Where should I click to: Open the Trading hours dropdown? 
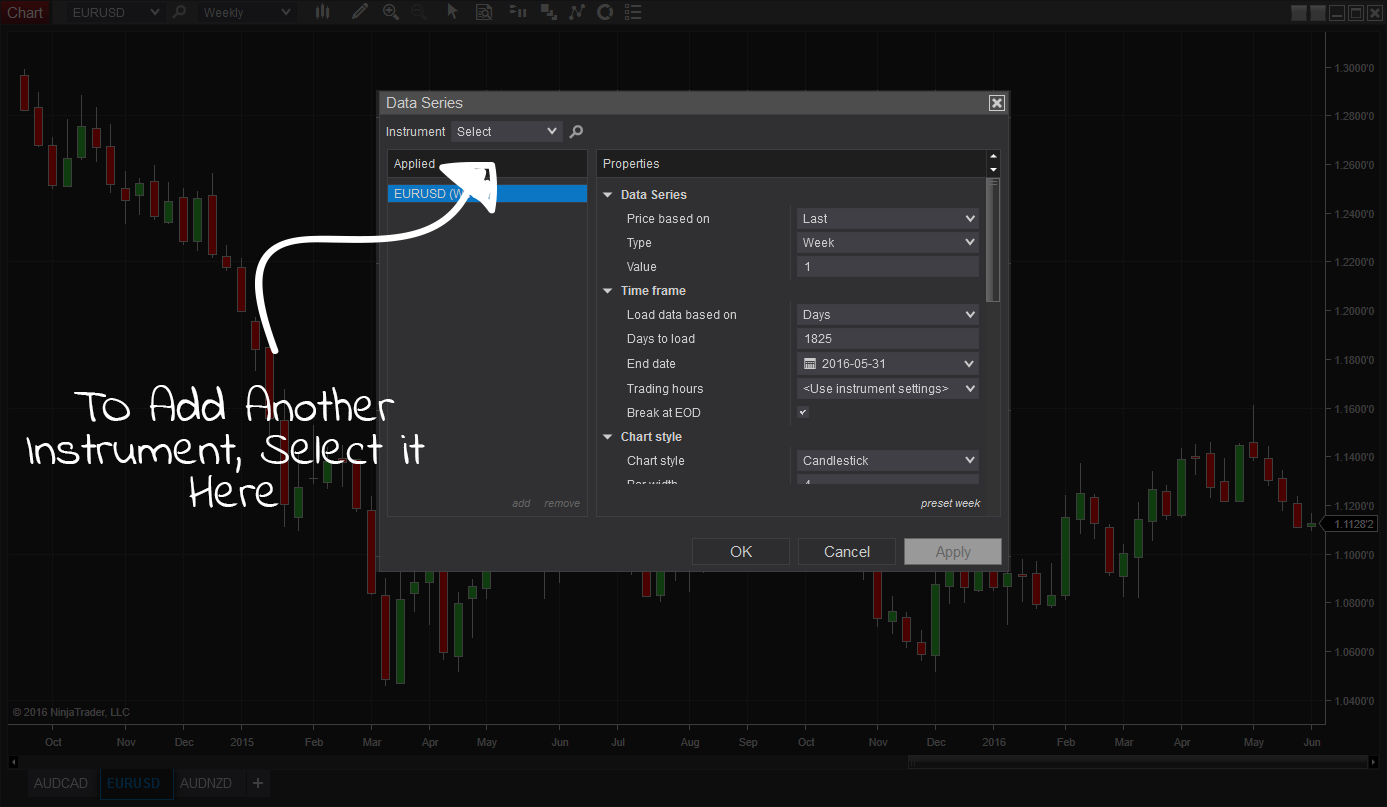tap(886, 388)
